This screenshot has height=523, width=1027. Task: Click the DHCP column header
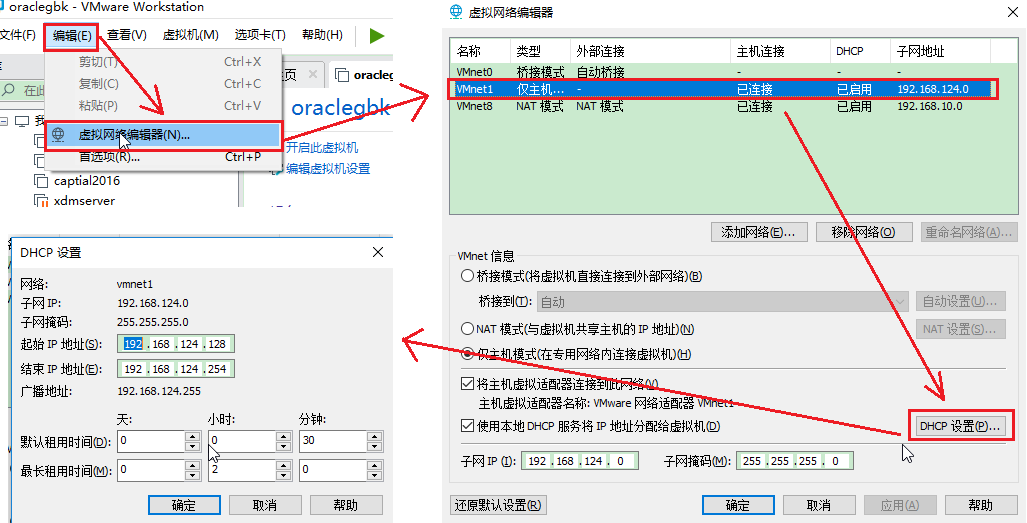[x=860, y=51]
